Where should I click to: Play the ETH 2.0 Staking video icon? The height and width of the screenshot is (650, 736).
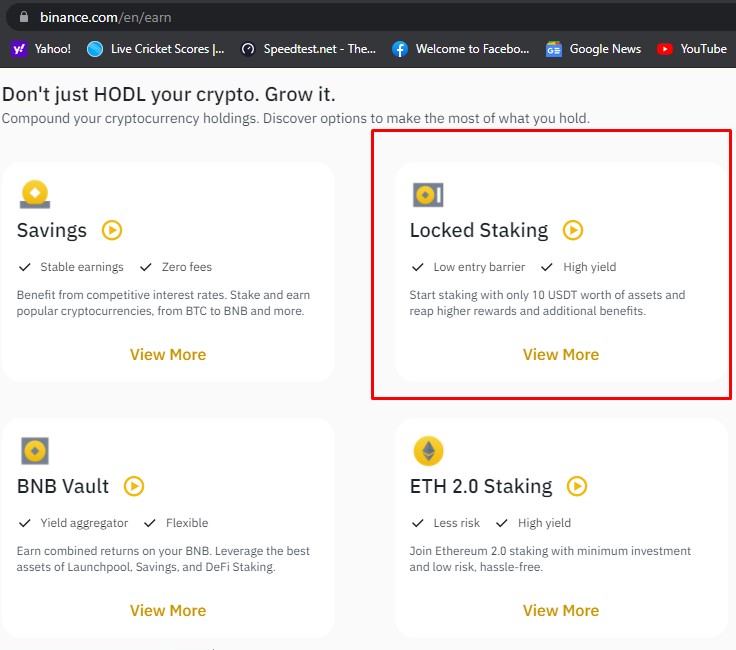(x=577, y=486)
